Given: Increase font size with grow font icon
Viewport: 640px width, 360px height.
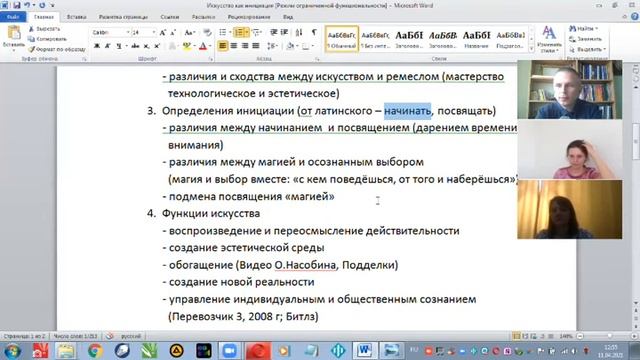Looking at the screenshot, I should pos(163,32).
